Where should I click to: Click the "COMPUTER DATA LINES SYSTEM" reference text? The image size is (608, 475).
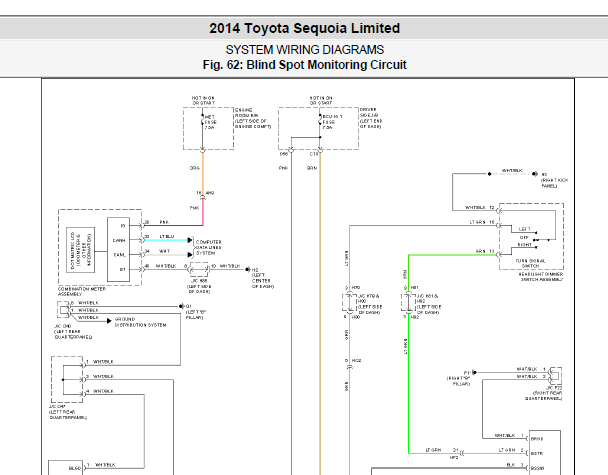point(209,247)
